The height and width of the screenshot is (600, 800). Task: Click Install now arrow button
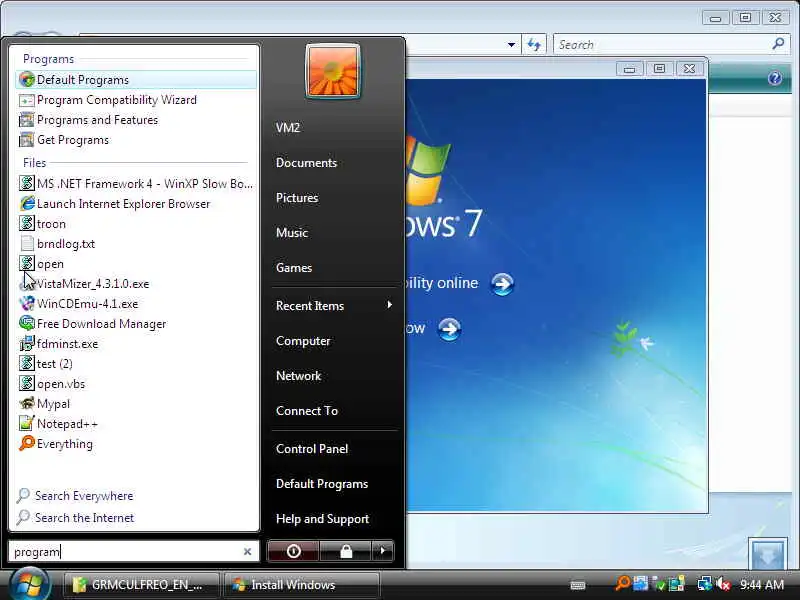449,330
